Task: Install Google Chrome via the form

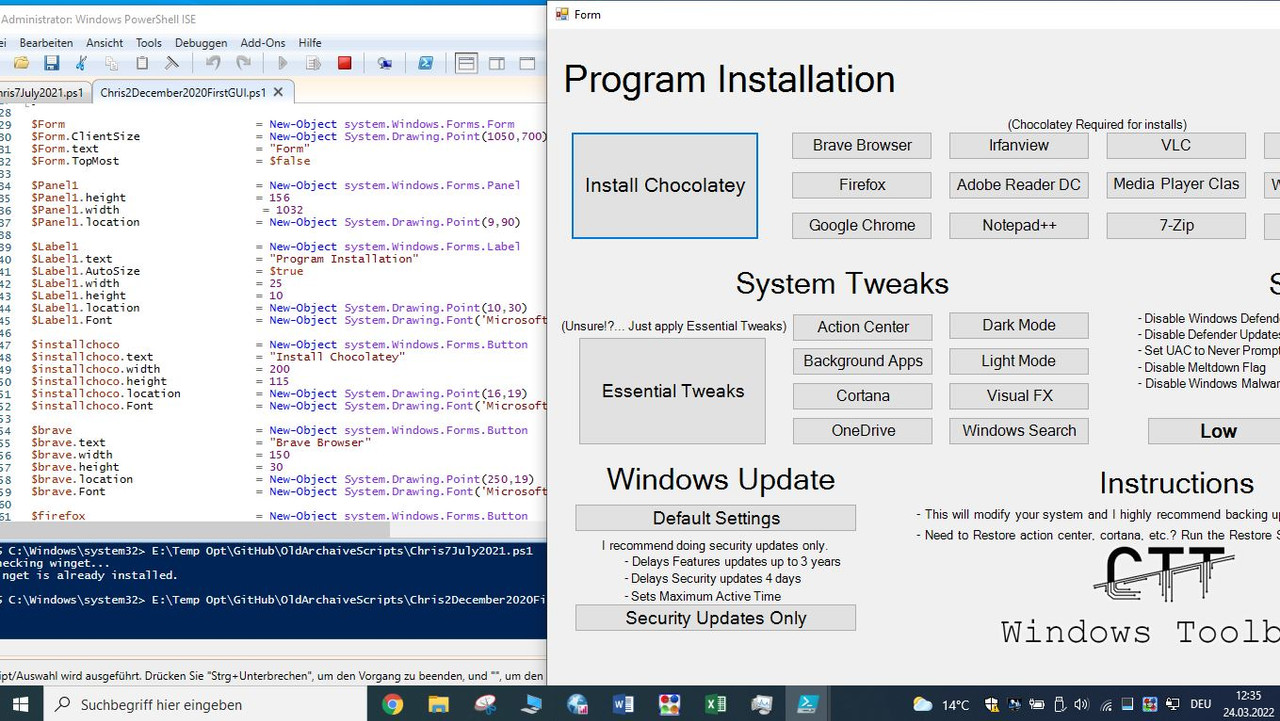Action: 862,225
